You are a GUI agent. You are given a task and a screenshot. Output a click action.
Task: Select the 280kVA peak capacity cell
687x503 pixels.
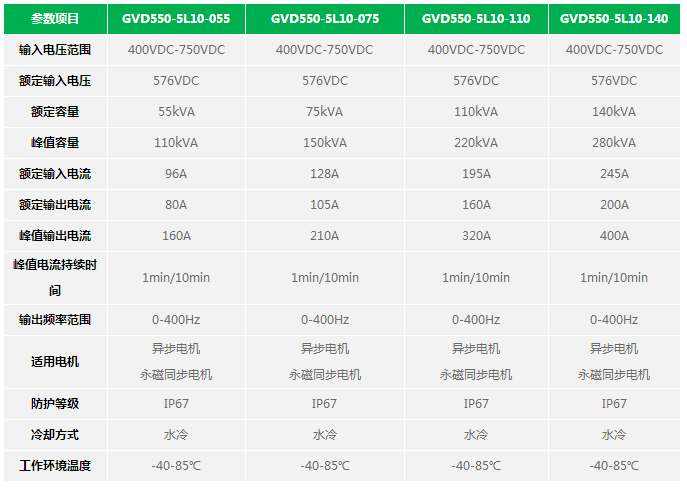[614, 143]
